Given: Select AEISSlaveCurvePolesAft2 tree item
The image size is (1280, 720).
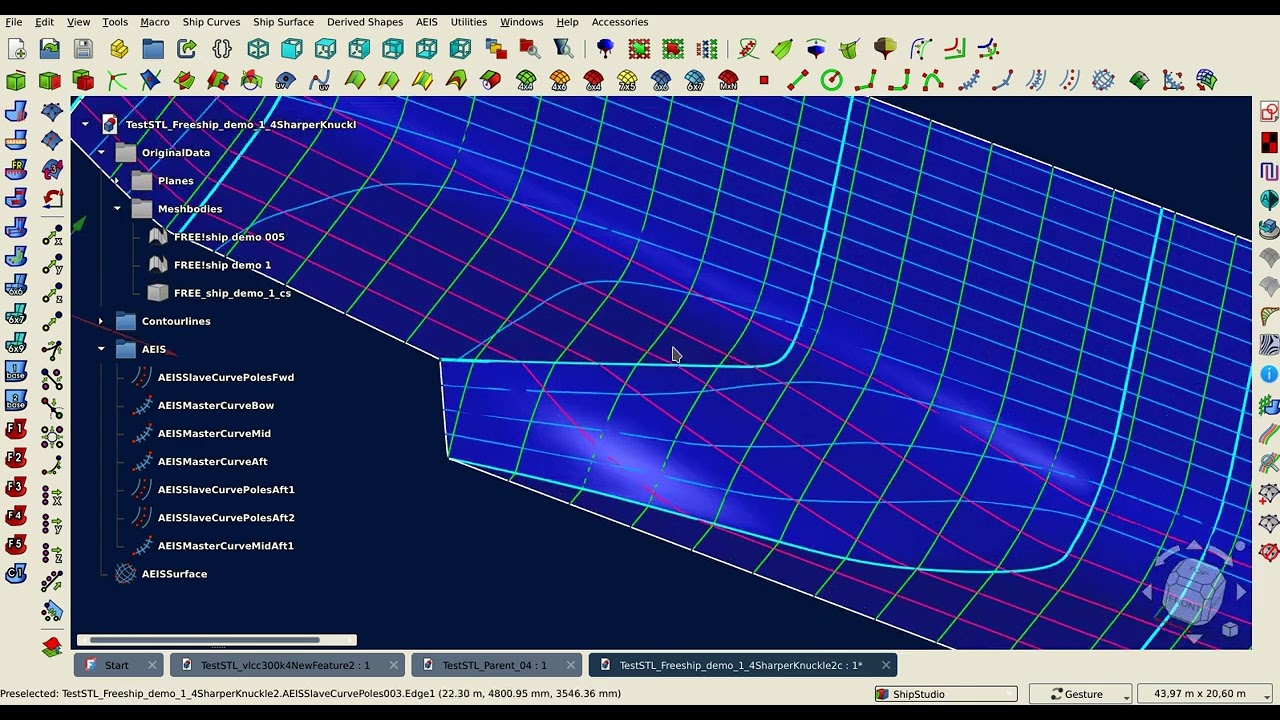Looking at the screenshot, I should click(226, 517).
